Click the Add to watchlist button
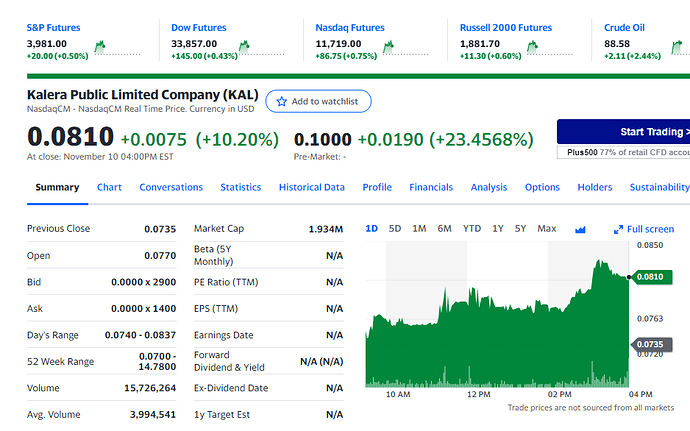This screenshot has width=690, height=431. tap(318, 101)
